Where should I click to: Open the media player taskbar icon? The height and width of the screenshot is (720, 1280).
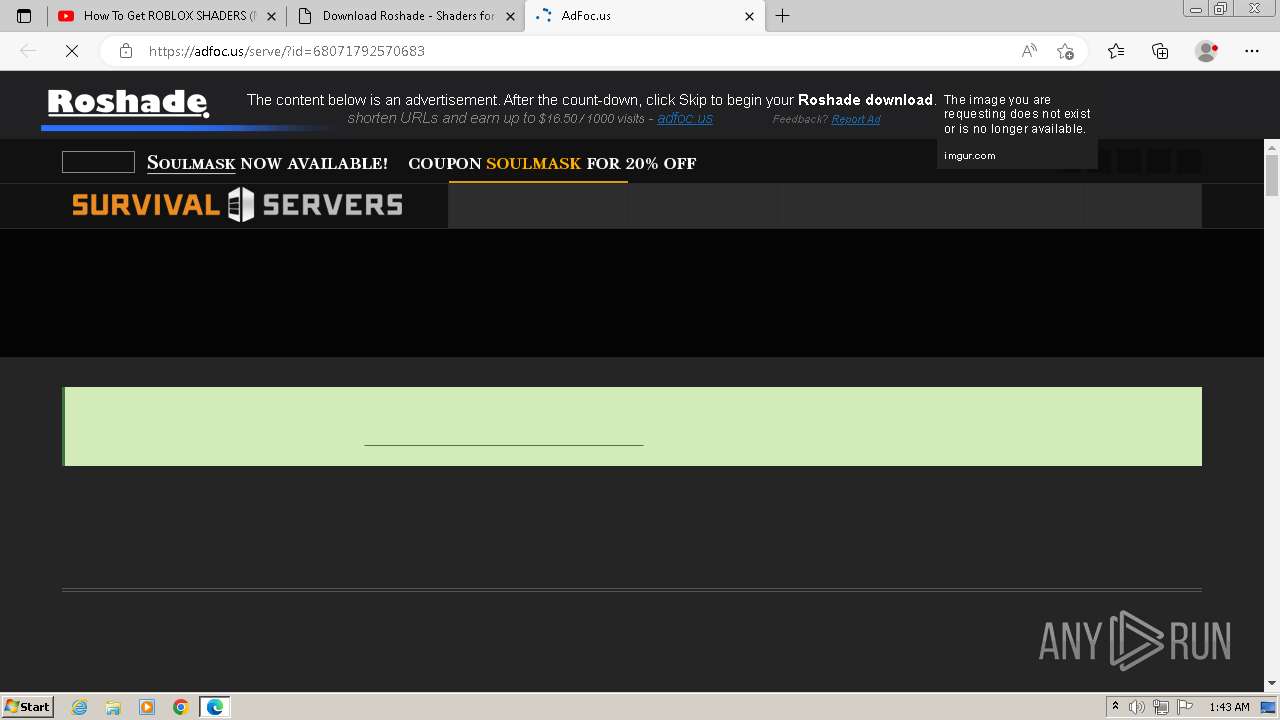tap(147, 707)
